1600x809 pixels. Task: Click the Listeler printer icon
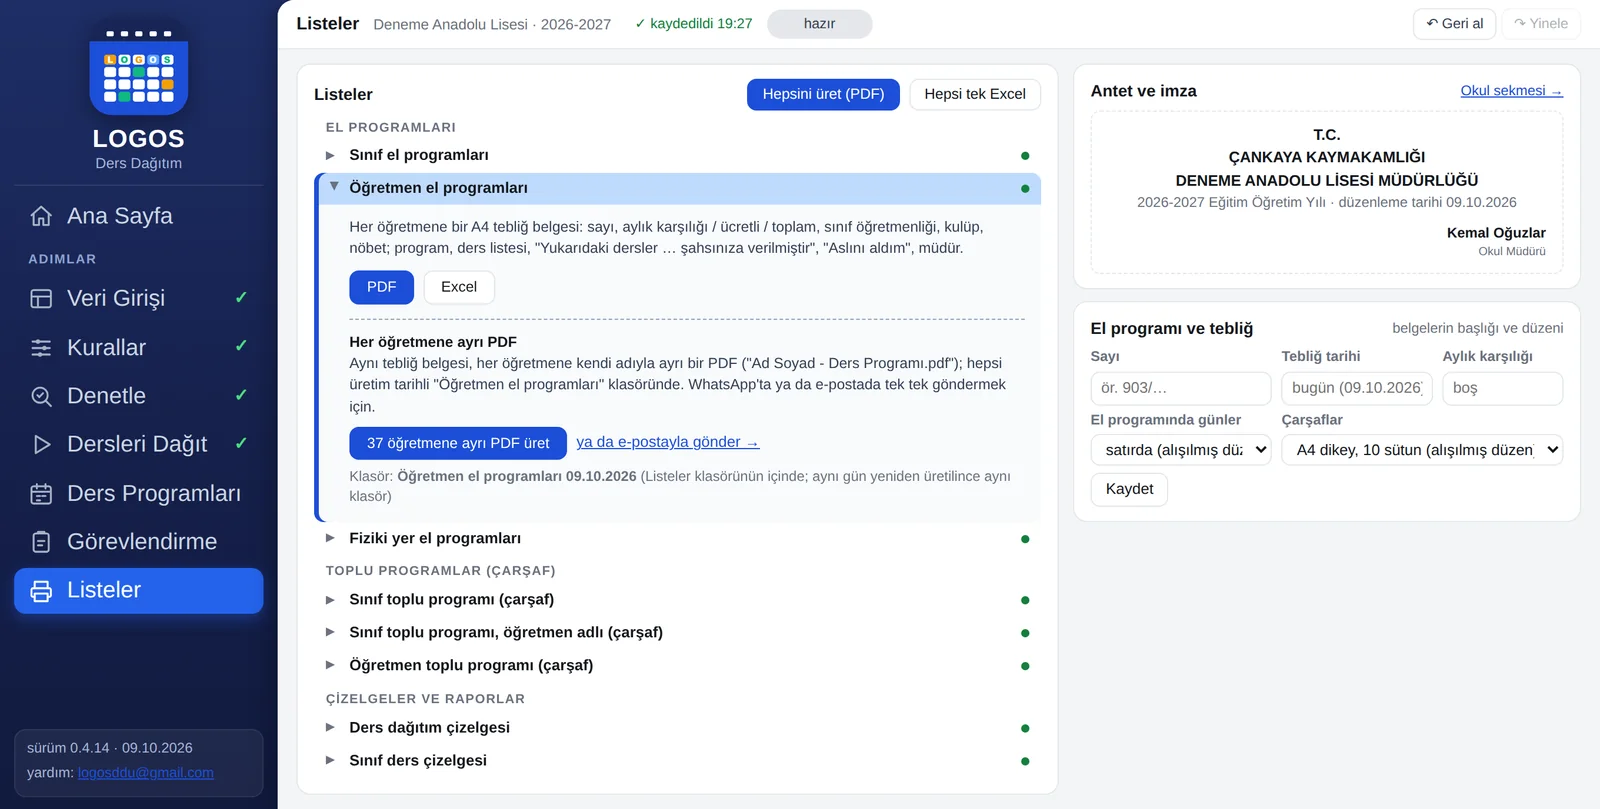[41, 591]
